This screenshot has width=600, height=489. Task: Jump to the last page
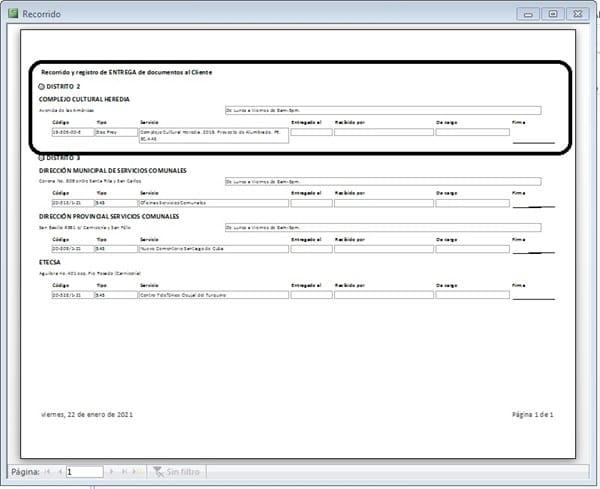(122, 470)
